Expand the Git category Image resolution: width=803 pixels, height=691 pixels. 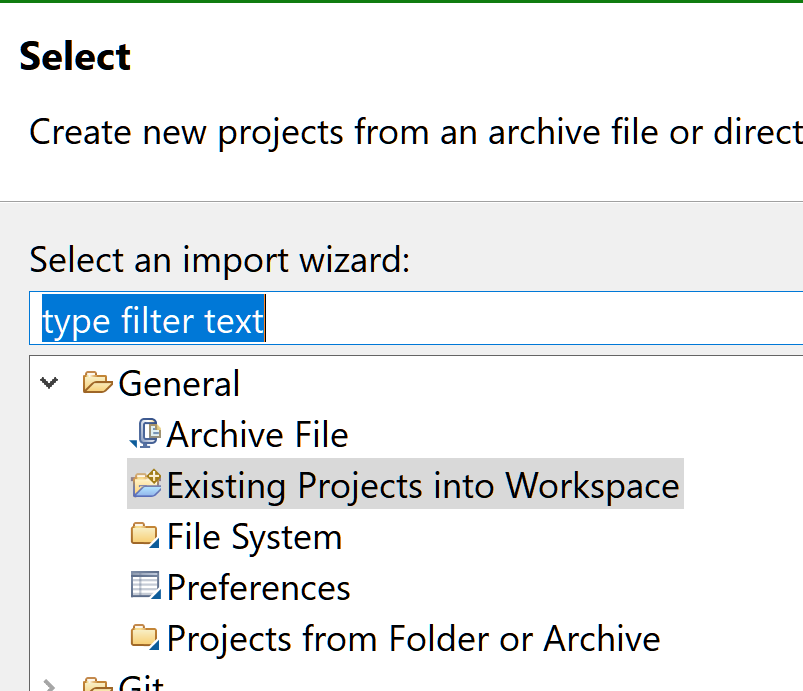click(48, 685)
